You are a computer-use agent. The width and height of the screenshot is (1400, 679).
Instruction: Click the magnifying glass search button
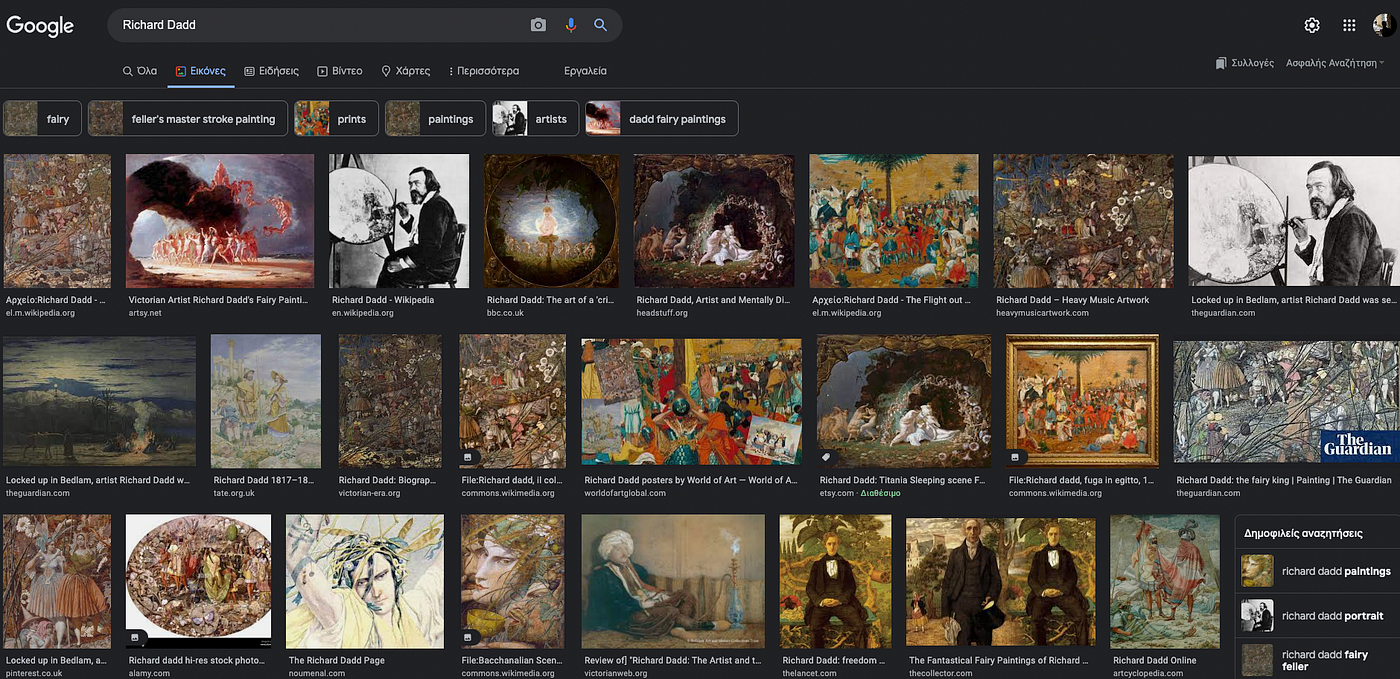(600, 25)
